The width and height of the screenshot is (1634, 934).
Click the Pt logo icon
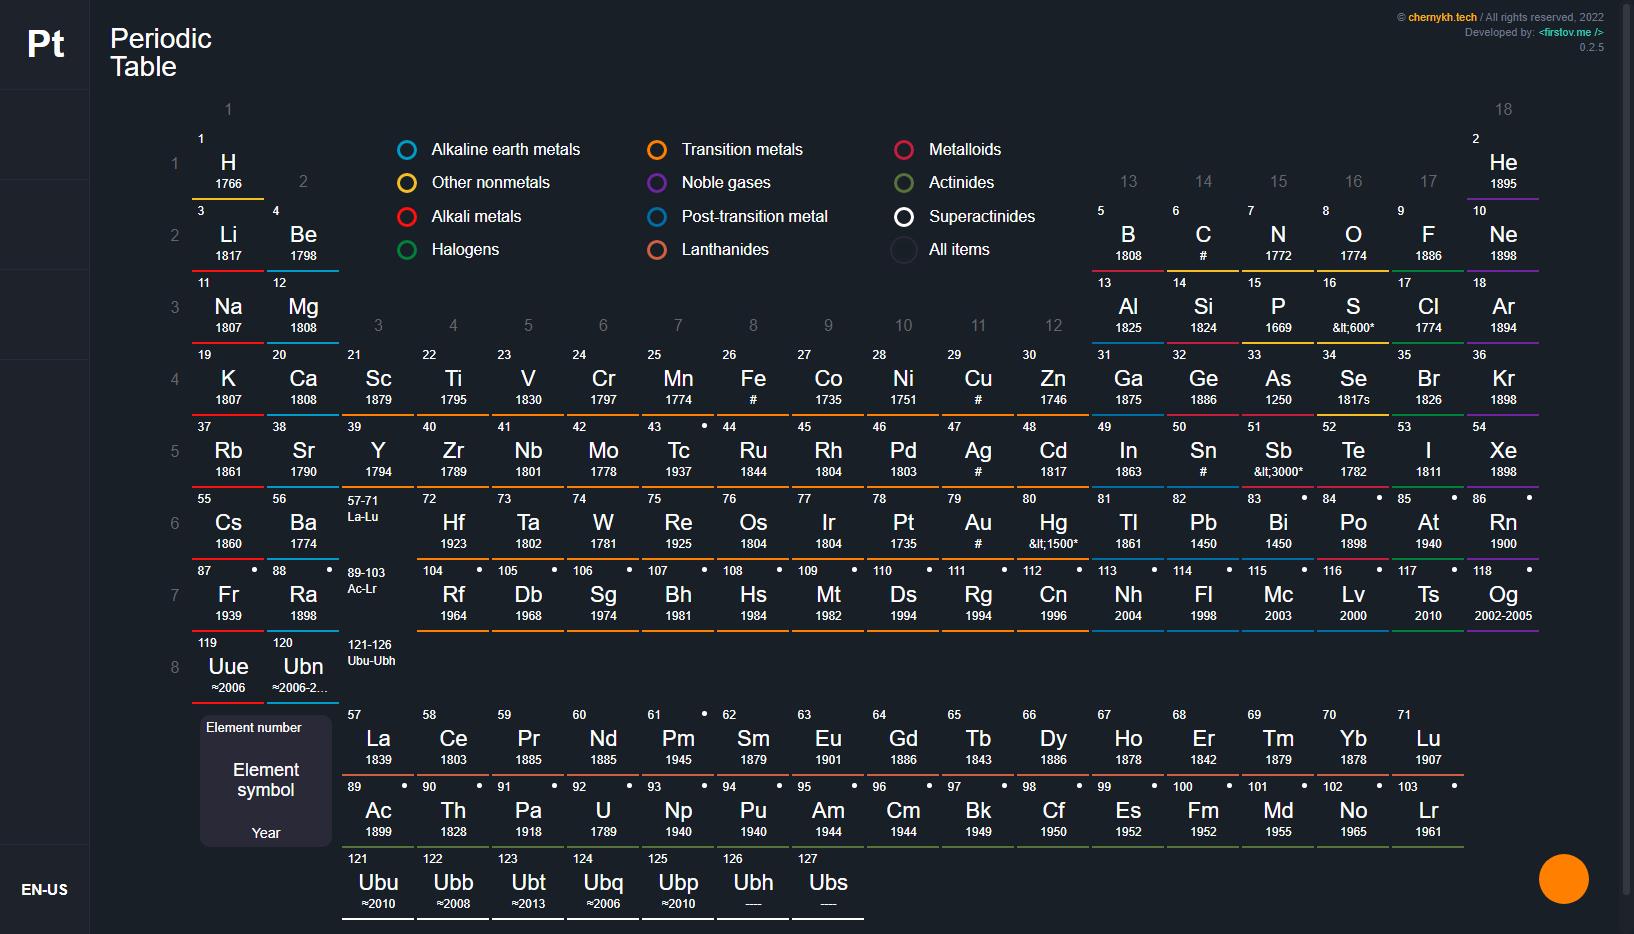45,44
